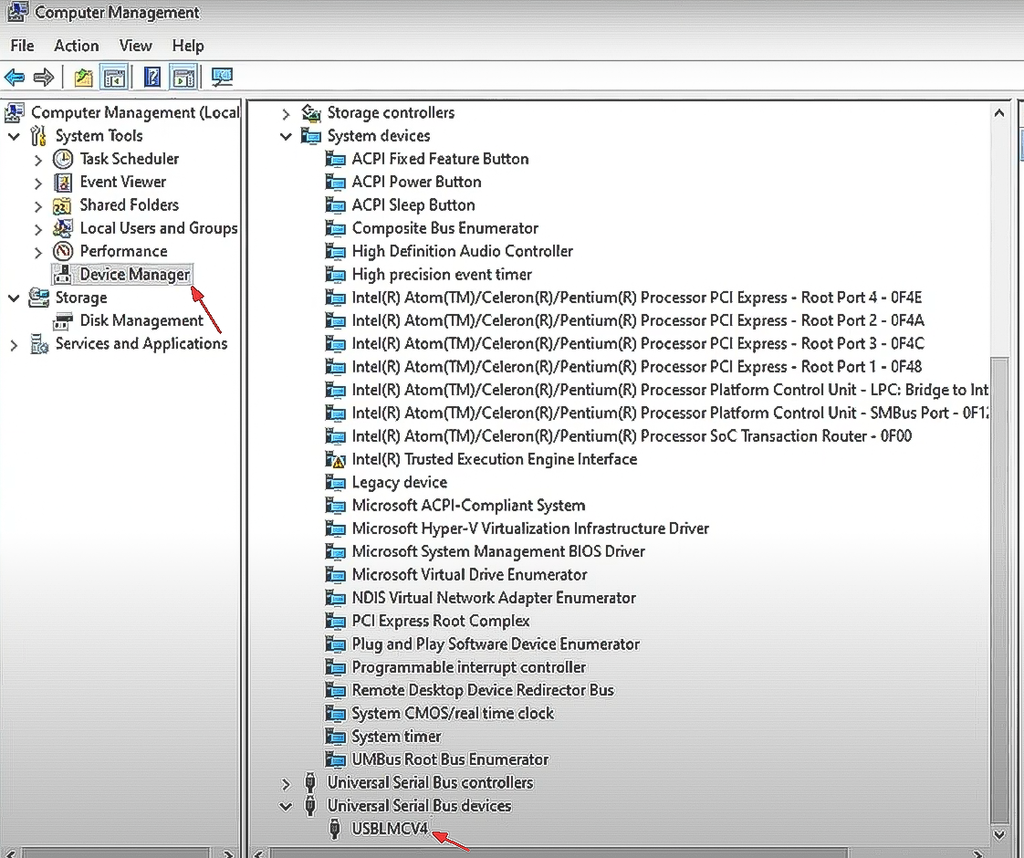Select Processor SoC Transaction Router - 0F00
This screenshot has height=858, width=1024.
(x=632, y=436)
